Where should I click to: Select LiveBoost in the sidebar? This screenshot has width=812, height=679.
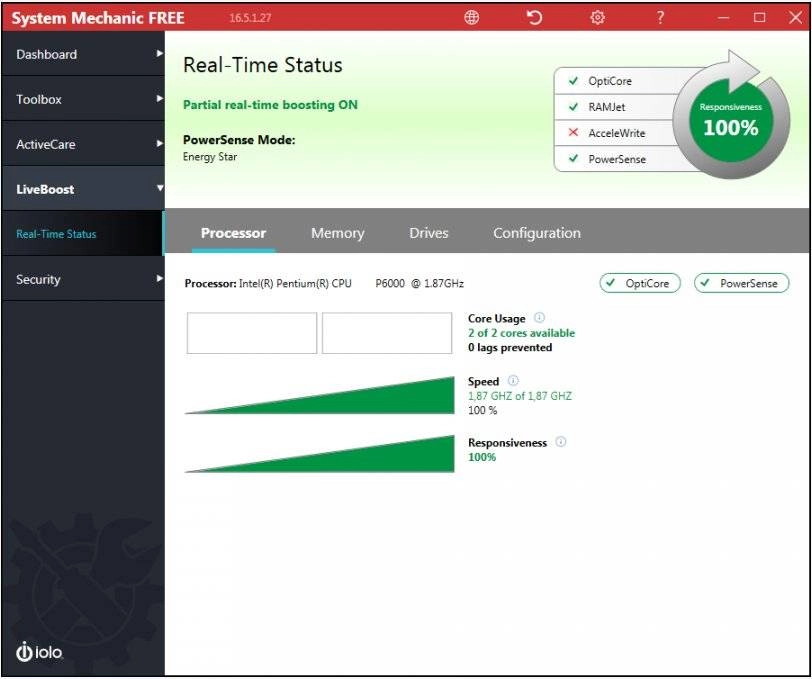point(83,189)
